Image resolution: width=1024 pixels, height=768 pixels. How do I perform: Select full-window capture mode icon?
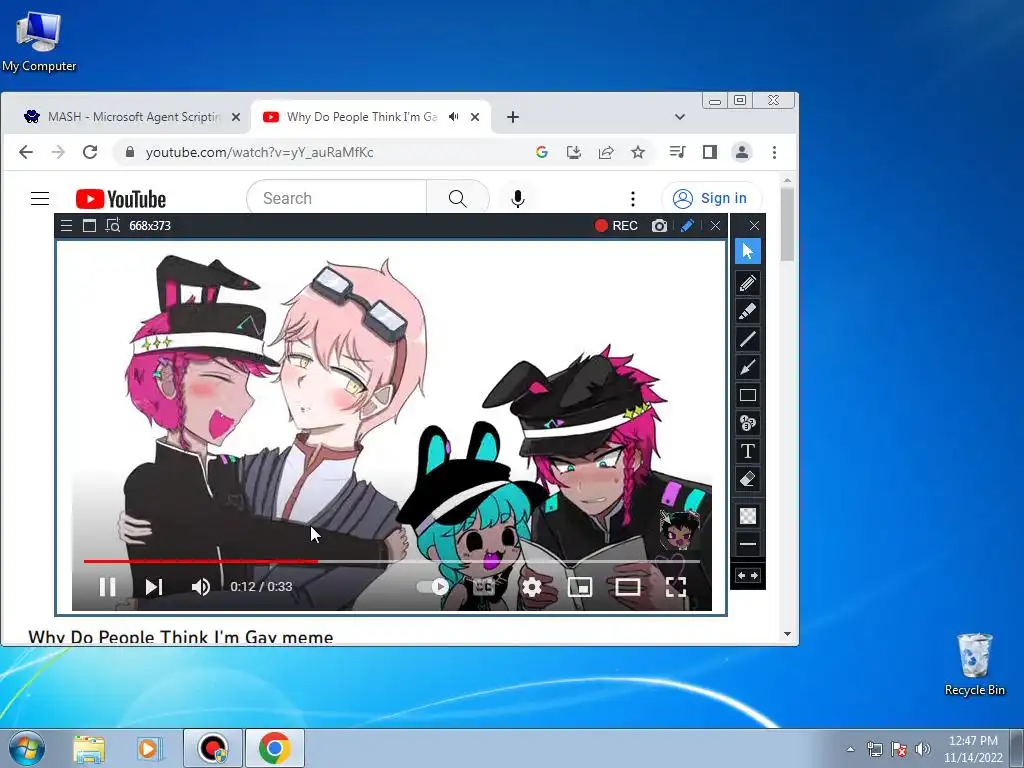click(89, 226)
